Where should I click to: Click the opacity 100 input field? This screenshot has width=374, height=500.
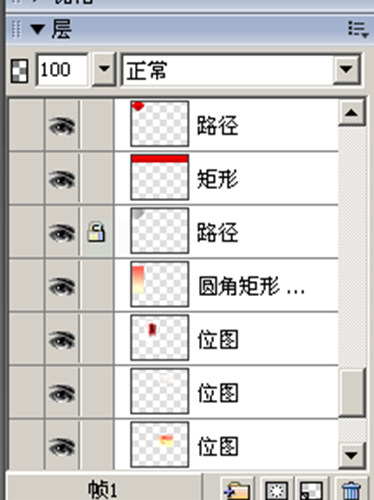[62, 70]
